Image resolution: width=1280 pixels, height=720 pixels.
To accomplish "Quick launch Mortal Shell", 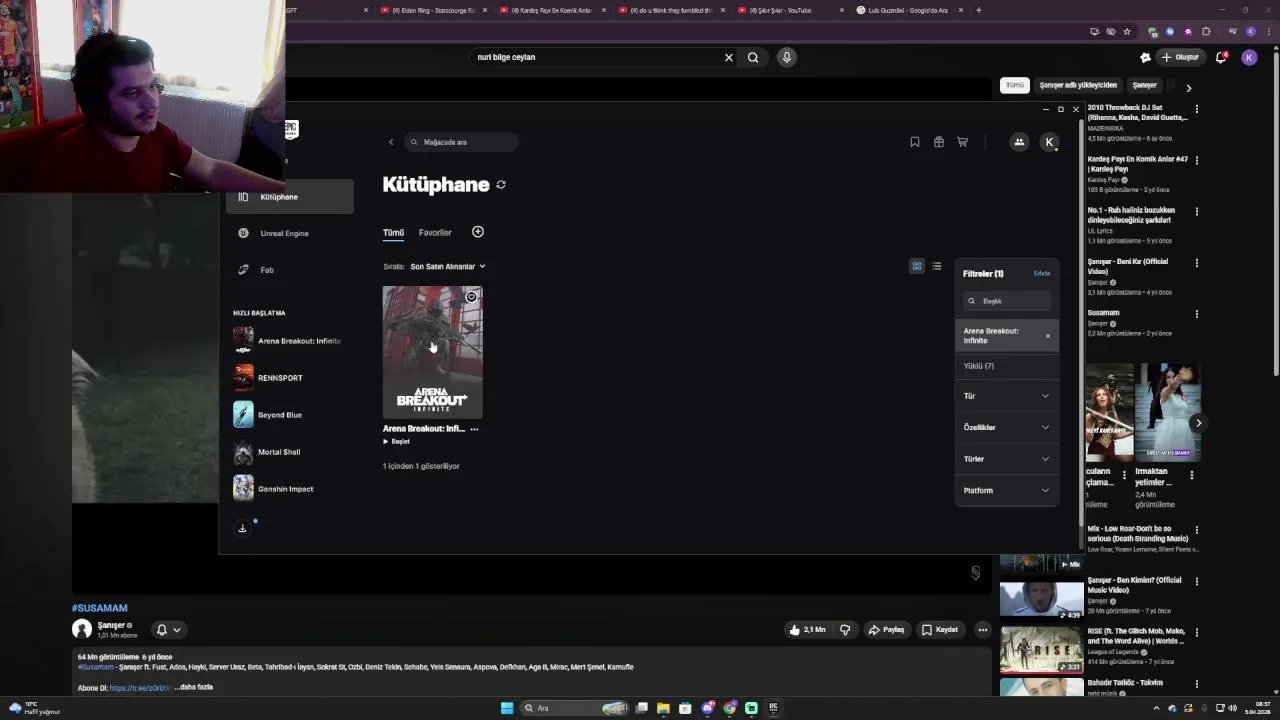I will (x=267, y=452).
